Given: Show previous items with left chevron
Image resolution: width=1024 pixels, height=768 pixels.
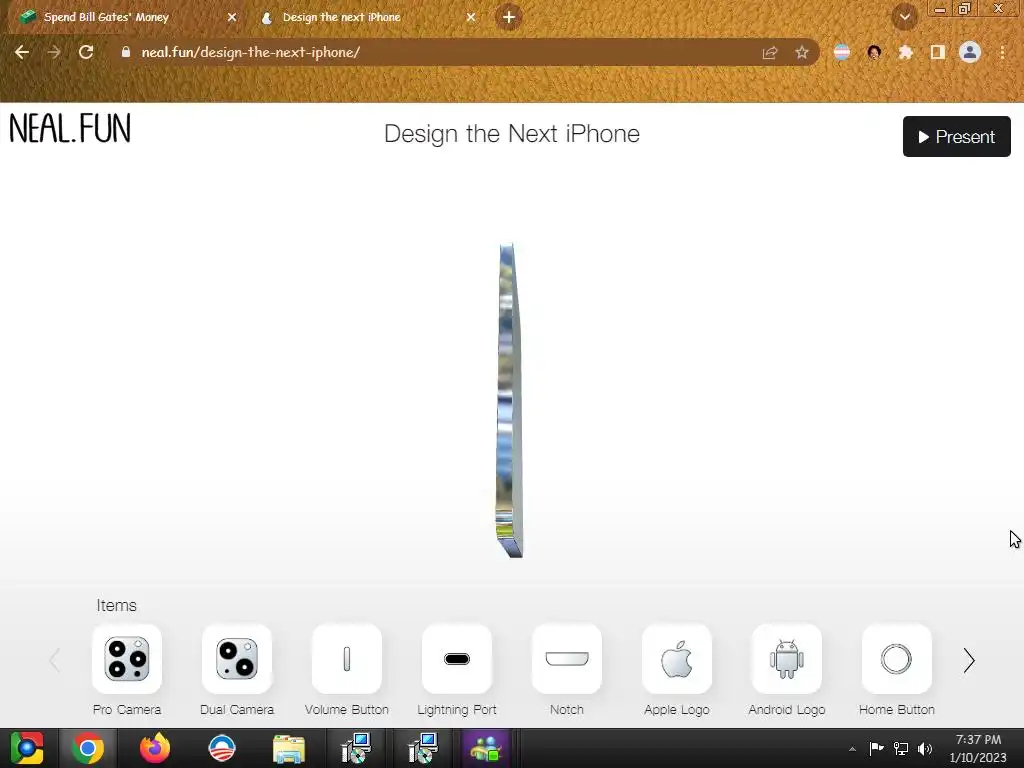Looking at the screenshot, I should click(x=55, y=660).
